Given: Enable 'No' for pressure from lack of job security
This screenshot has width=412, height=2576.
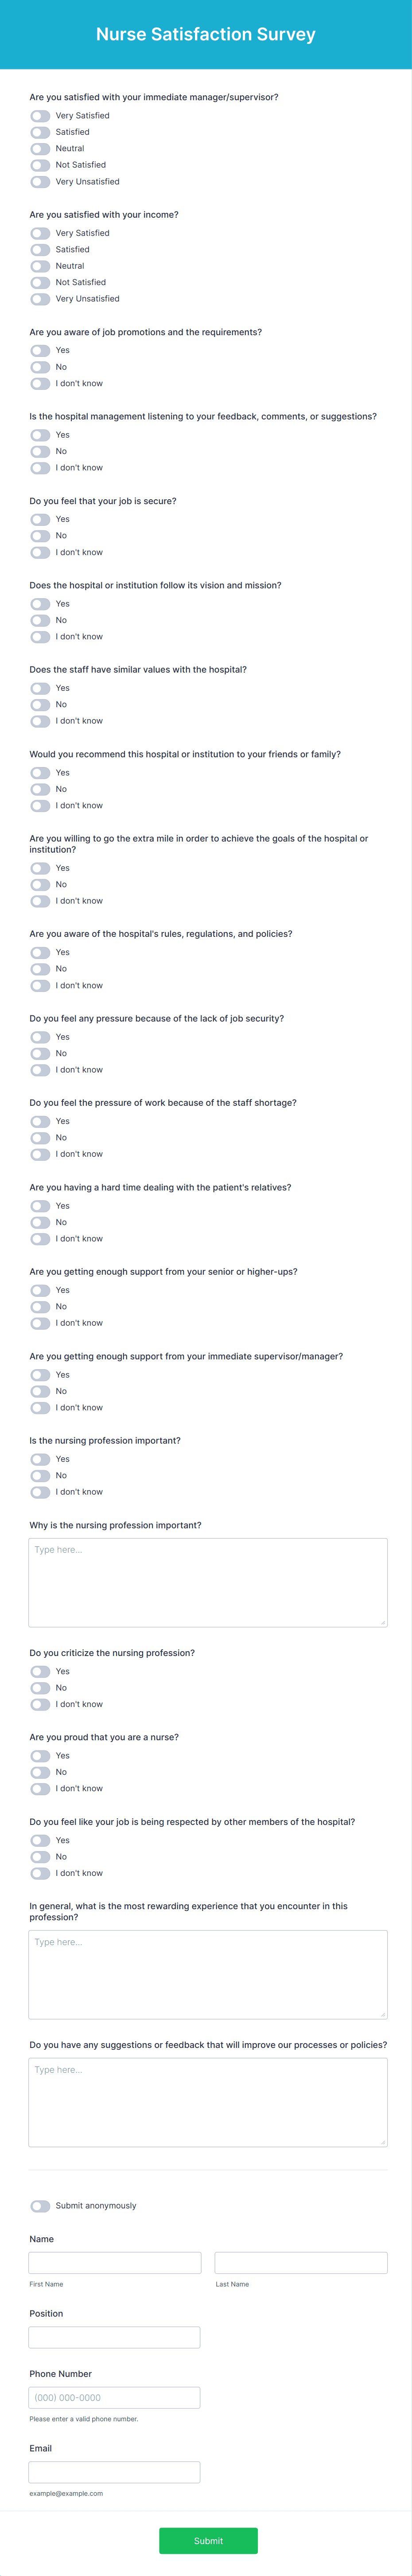Looking at the screenshot, I should click(x=40, y=1052).
